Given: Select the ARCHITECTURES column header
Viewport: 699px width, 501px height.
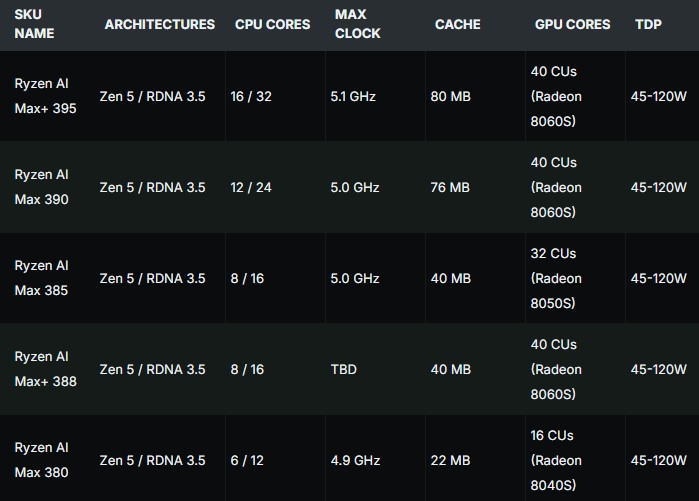Looking at the screenshot, I should point(159,24).
